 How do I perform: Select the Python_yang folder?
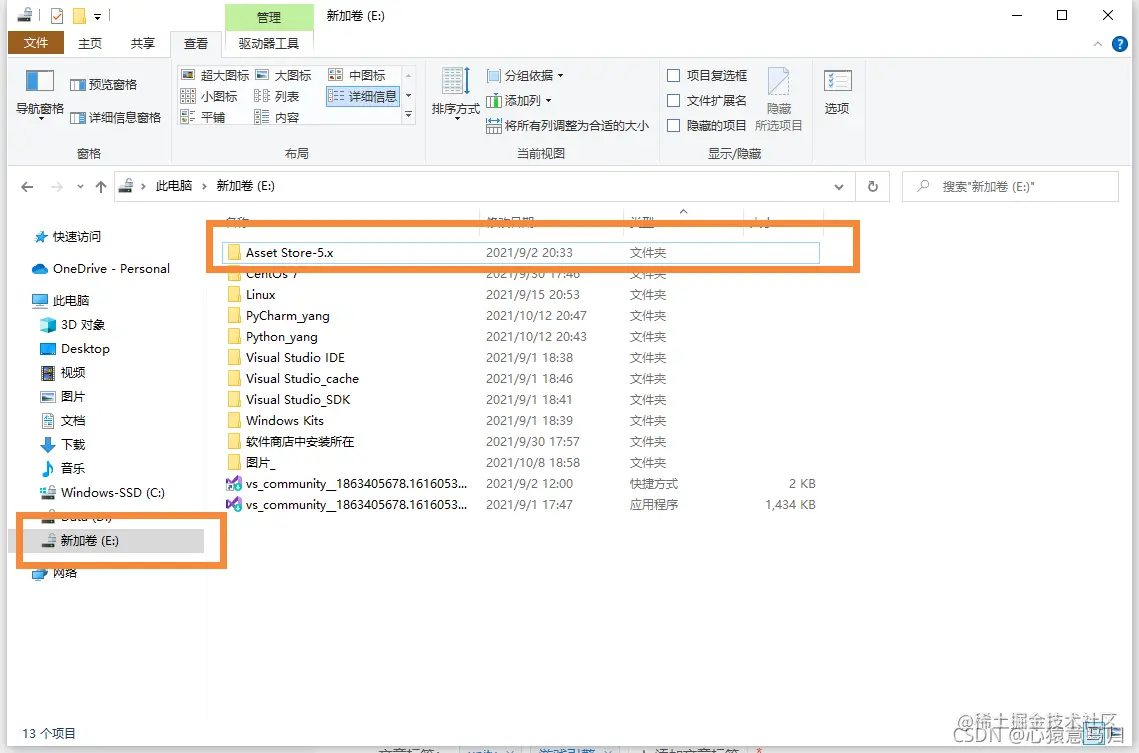[521, 337]
